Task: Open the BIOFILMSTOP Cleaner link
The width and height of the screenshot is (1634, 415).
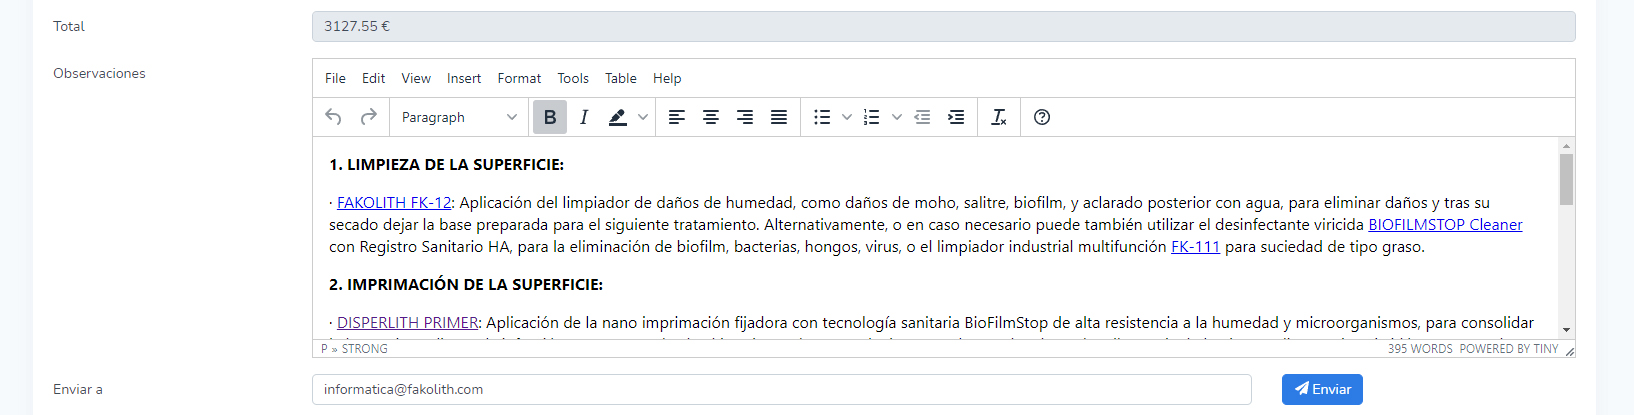Action: coord(1445,225)
